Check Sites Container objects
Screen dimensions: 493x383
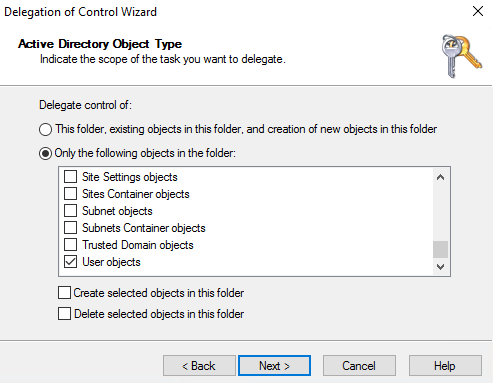tap(70, 194)
